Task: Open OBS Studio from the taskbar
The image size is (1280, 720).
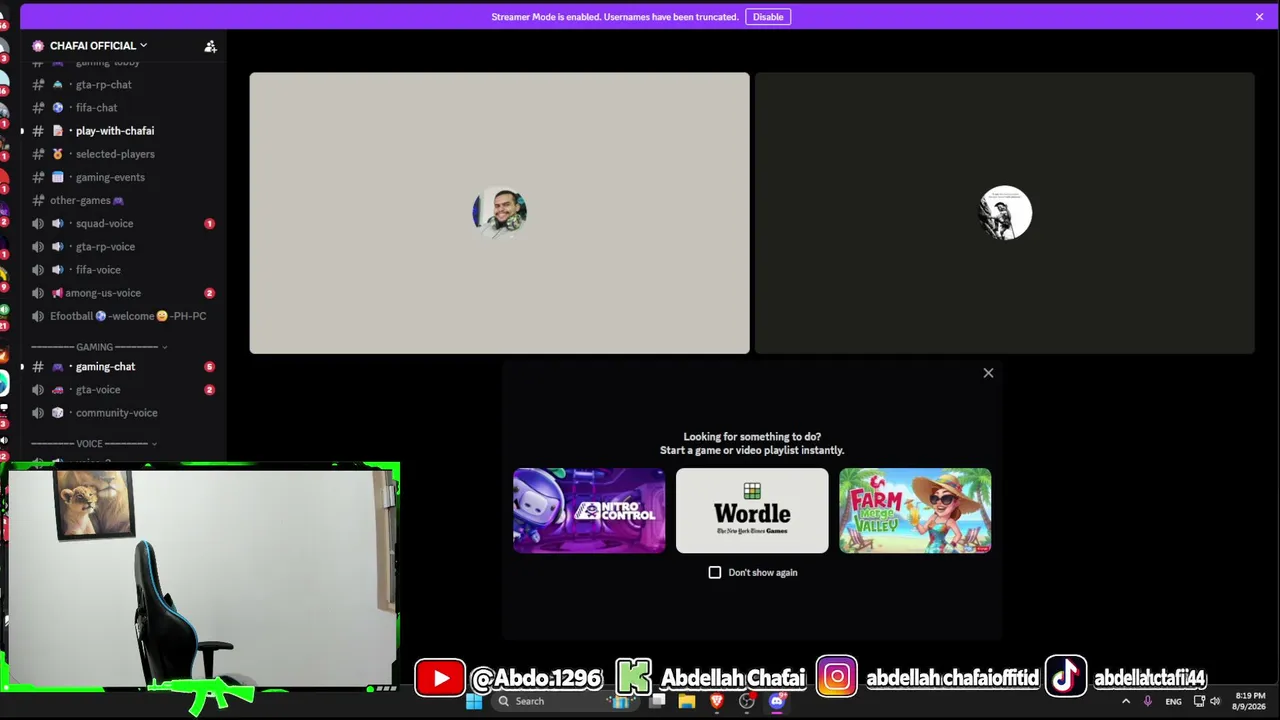Action: 747,701
